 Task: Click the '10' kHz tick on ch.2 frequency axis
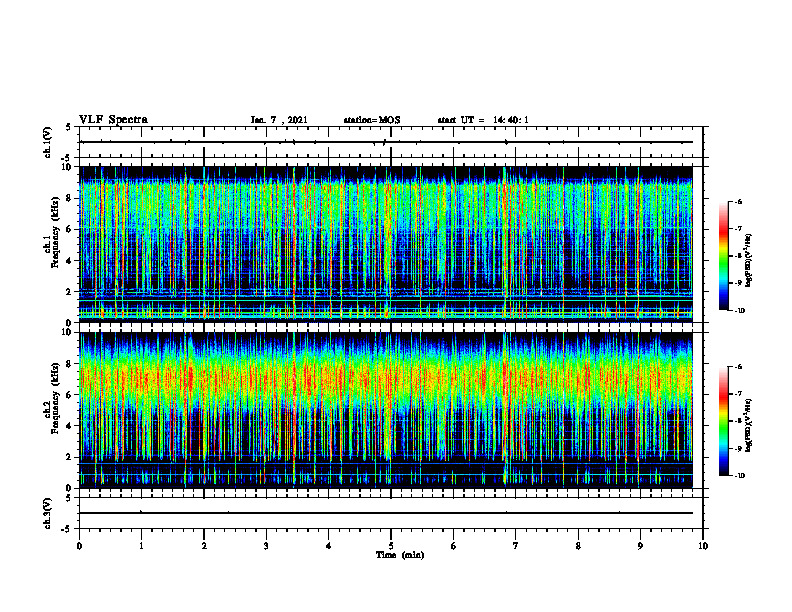click(68, 332)
